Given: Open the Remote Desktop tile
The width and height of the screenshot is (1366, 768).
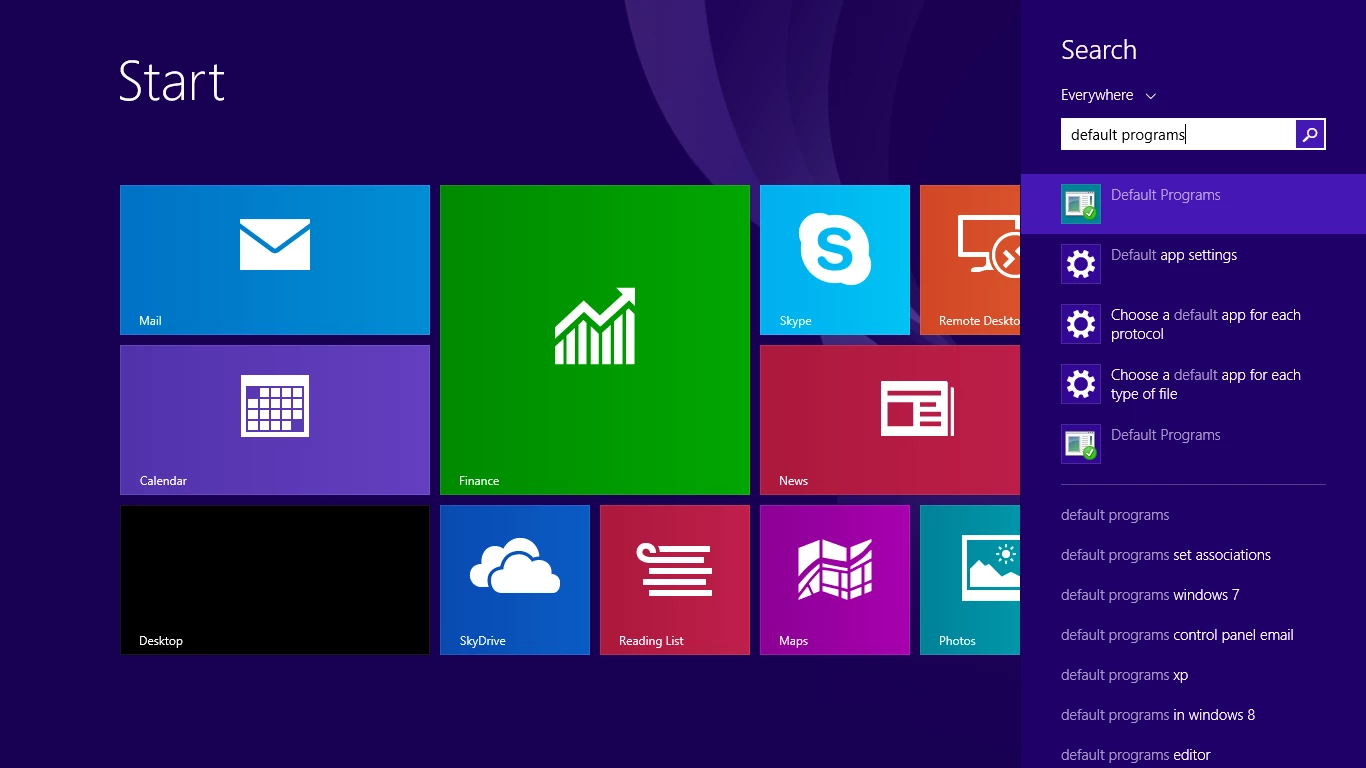Looking at the screenshot, I should [970, 260].
